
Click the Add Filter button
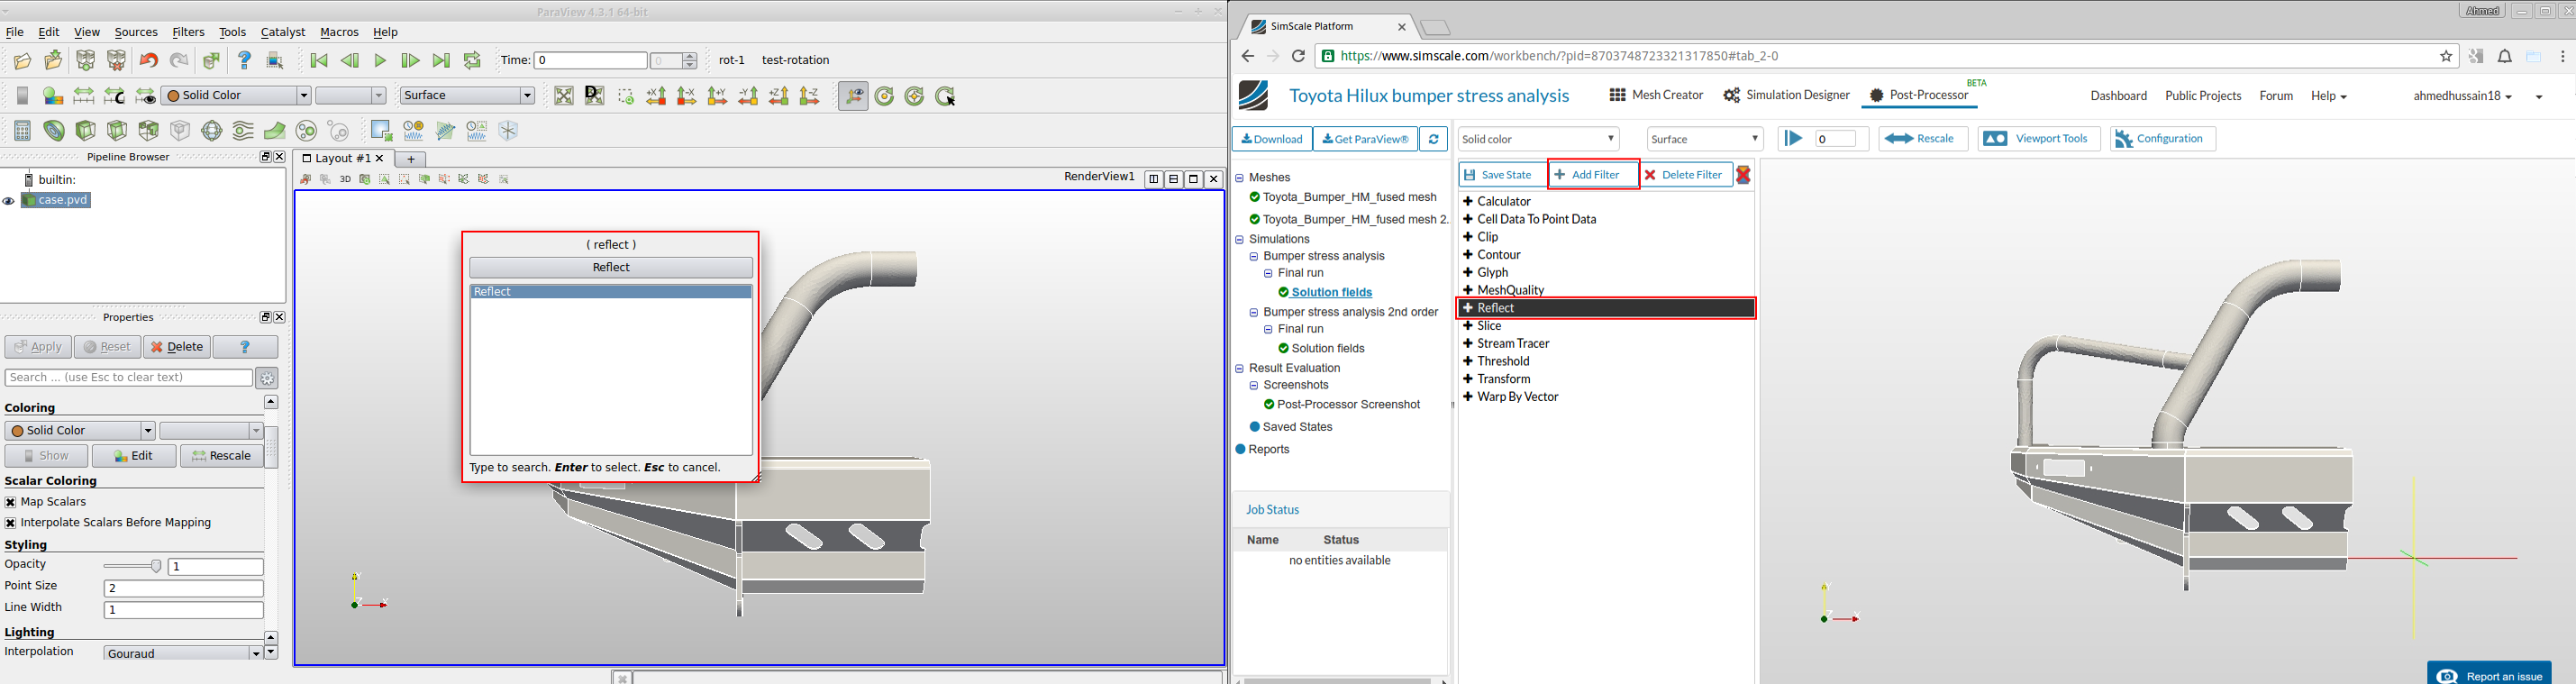1594,175
